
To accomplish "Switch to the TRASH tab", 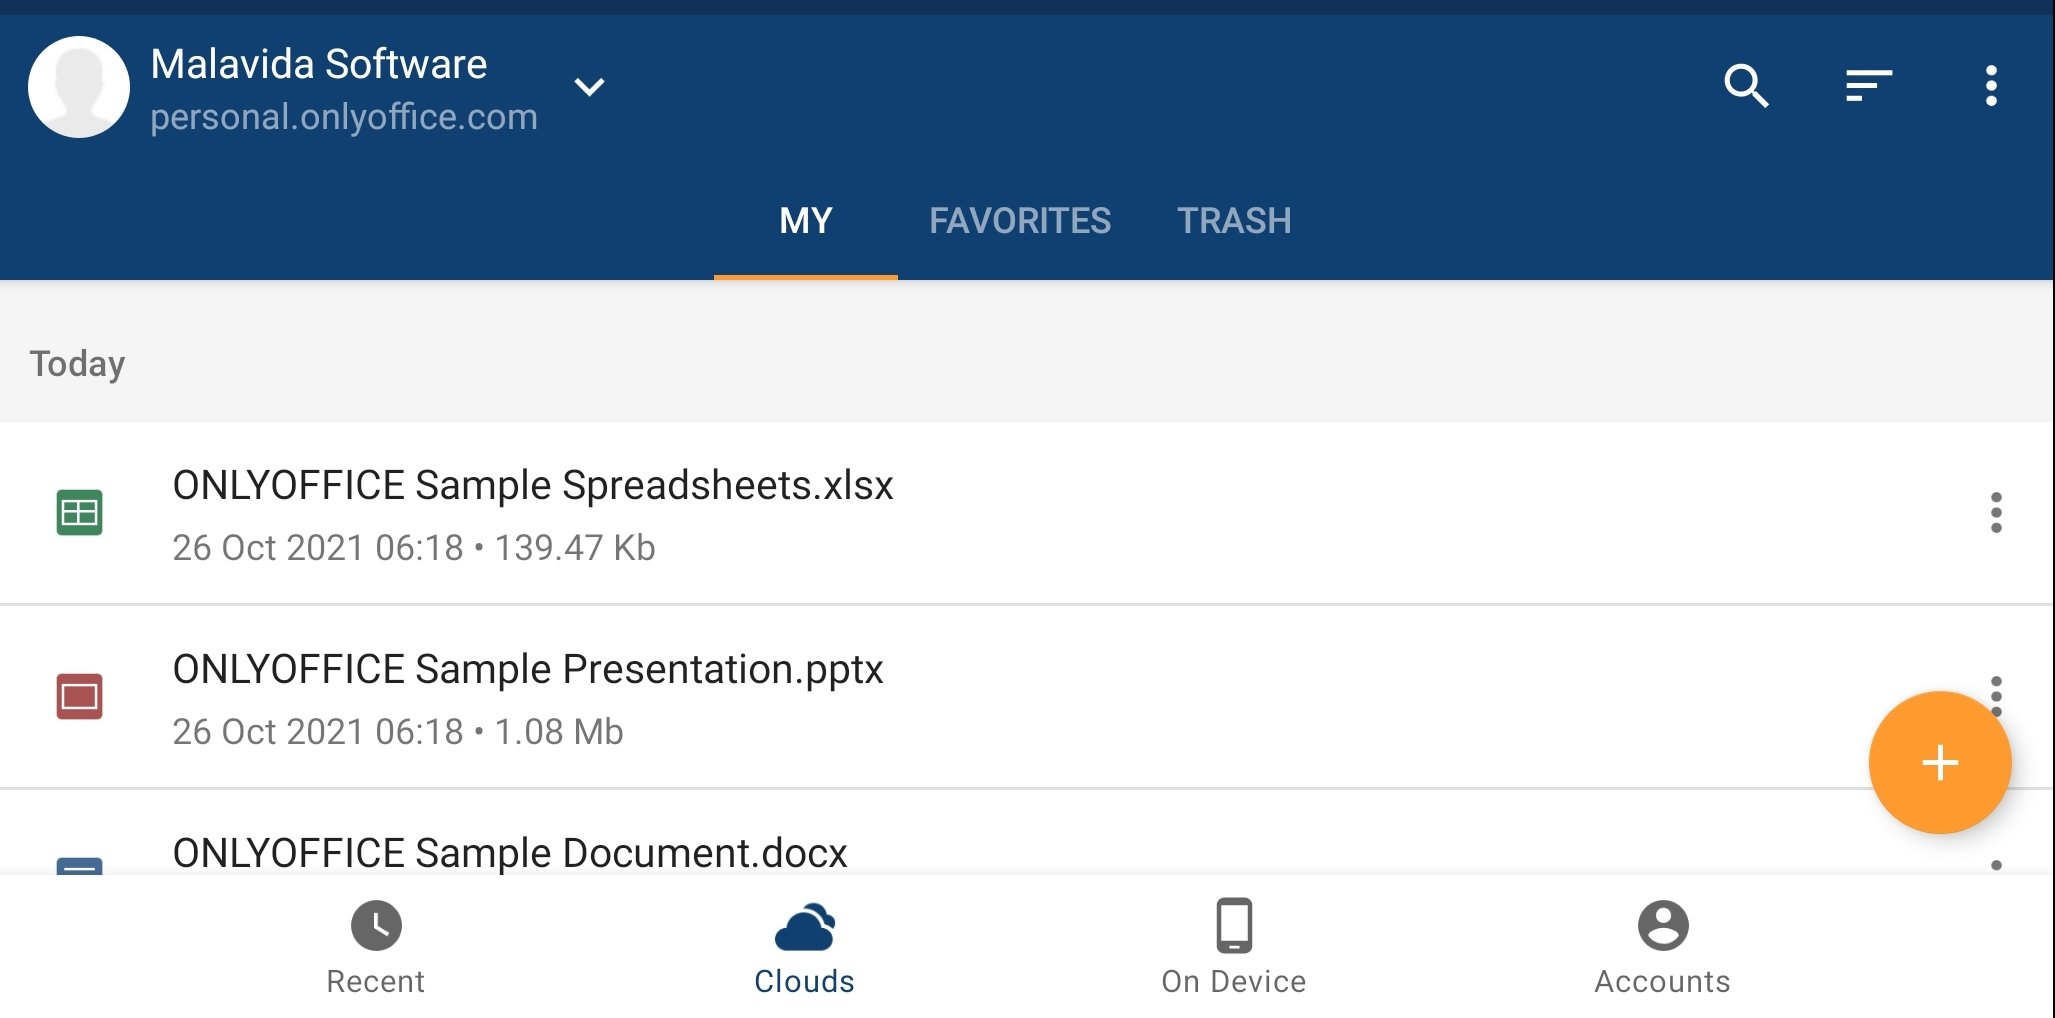I will coord(1234,221).
